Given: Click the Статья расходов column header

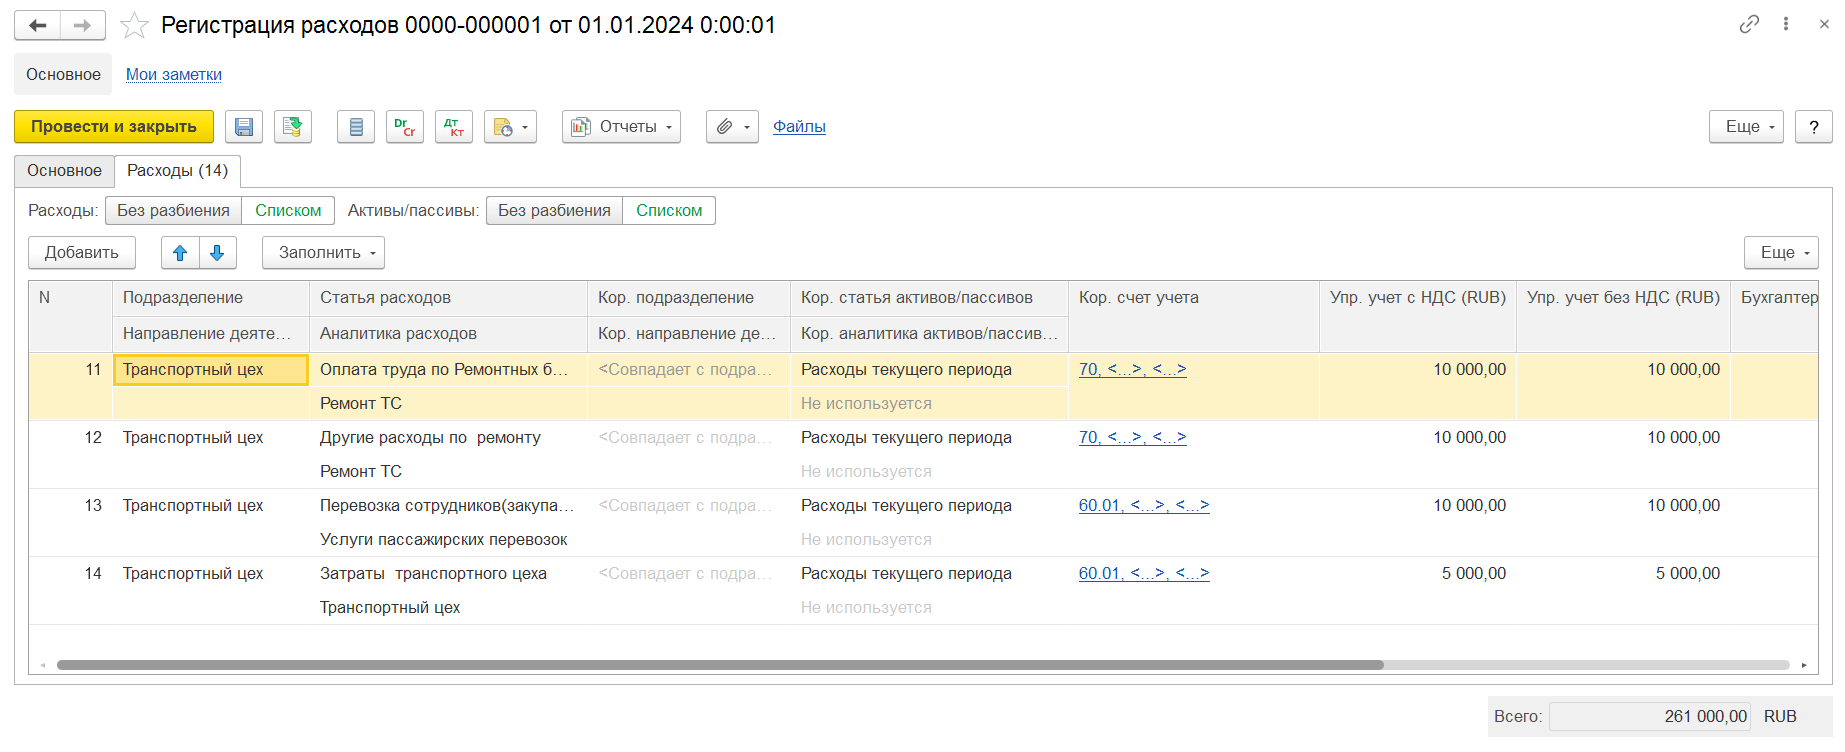Looking at the screenshot, I should [x=448, y=298].
